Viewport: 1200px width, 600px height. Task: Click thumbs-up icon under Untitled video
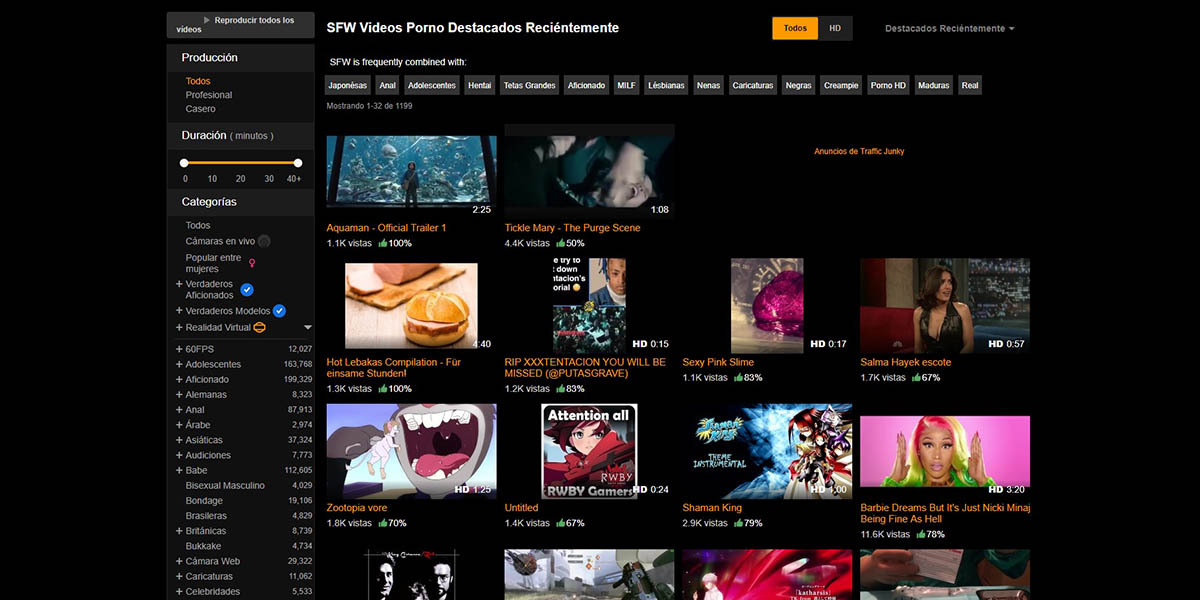(x=561, y=523)
